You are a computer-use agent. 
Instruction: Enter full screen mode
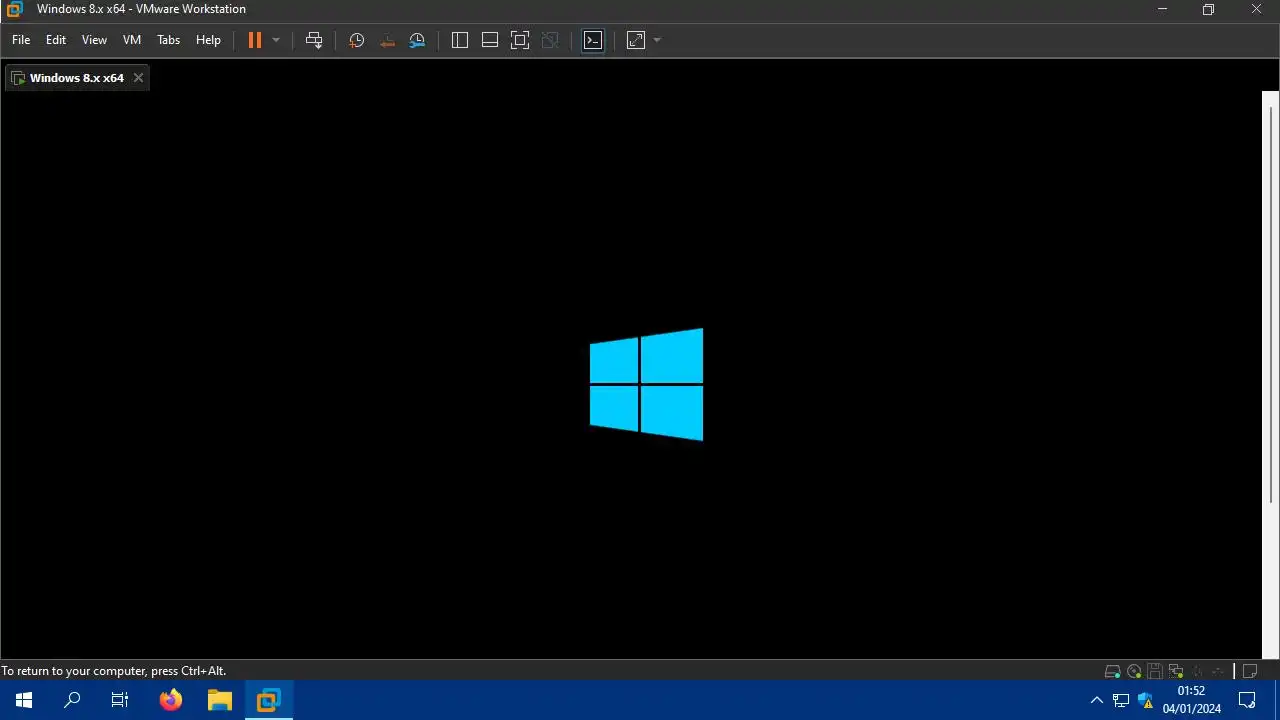click(x=520, y=40)
